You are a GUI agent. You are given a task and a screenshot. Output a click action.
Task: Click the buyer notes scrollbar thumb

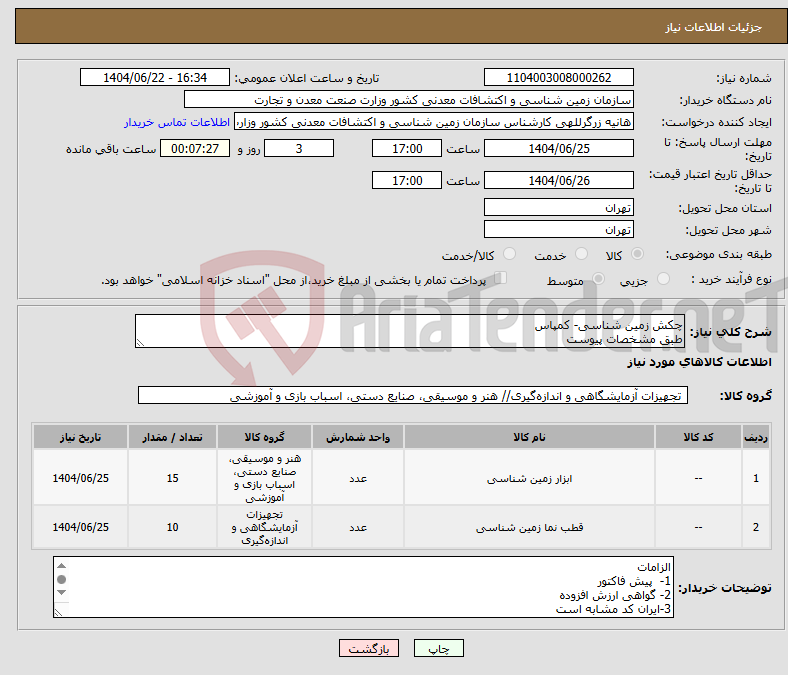[x=61, y=580]
